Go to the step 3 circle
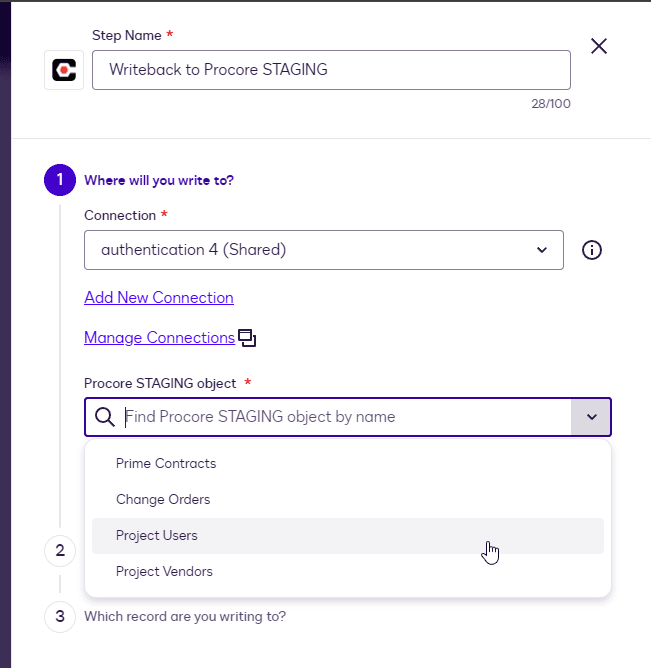 click(60, 616)
